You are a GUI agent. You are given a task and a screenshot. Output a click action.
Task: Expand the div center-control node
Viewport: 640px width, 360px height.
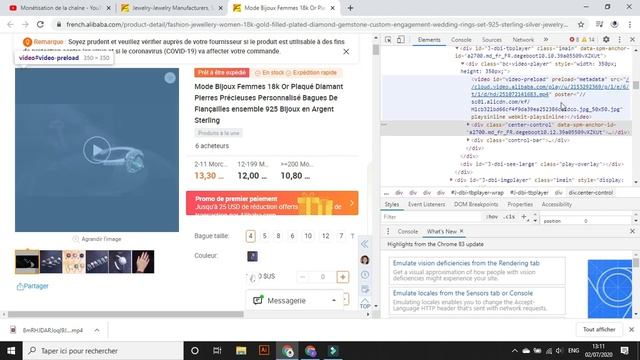point(468,124)
